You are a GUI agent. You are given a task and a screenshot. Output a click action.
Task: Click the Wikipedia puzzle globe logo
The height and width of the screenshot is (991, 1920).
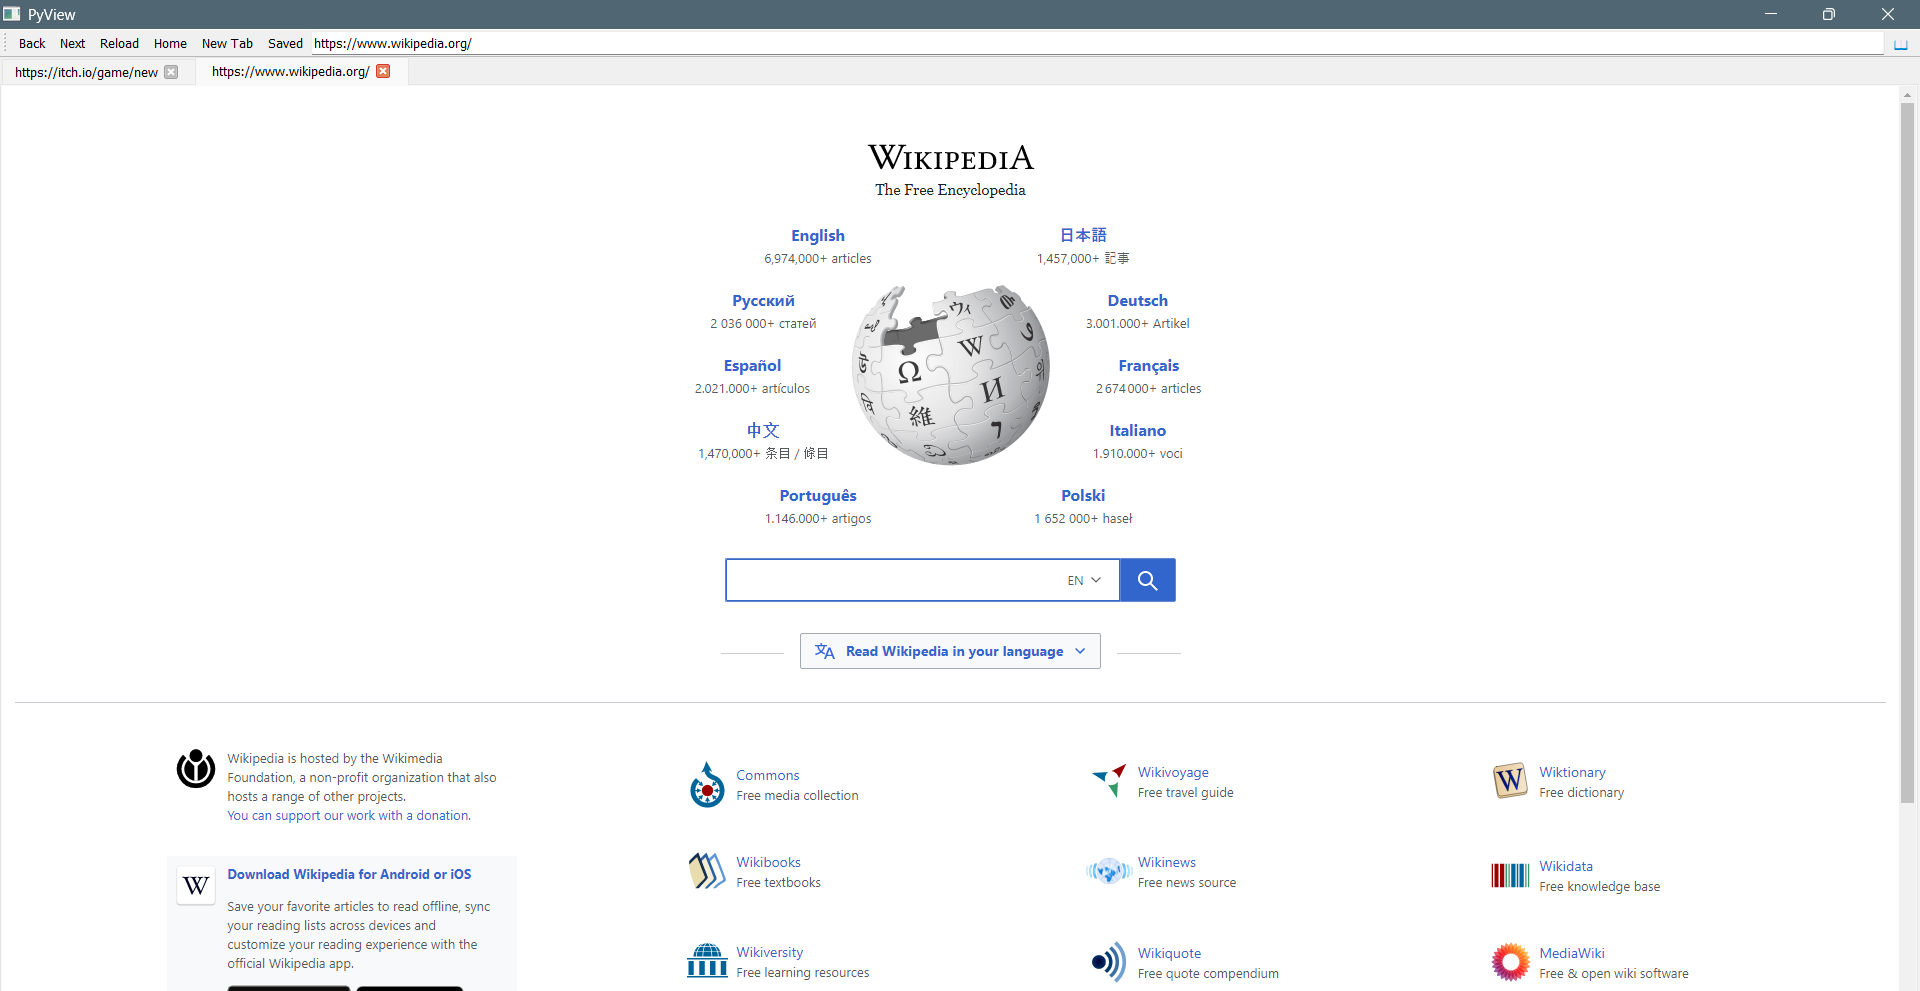950,375
